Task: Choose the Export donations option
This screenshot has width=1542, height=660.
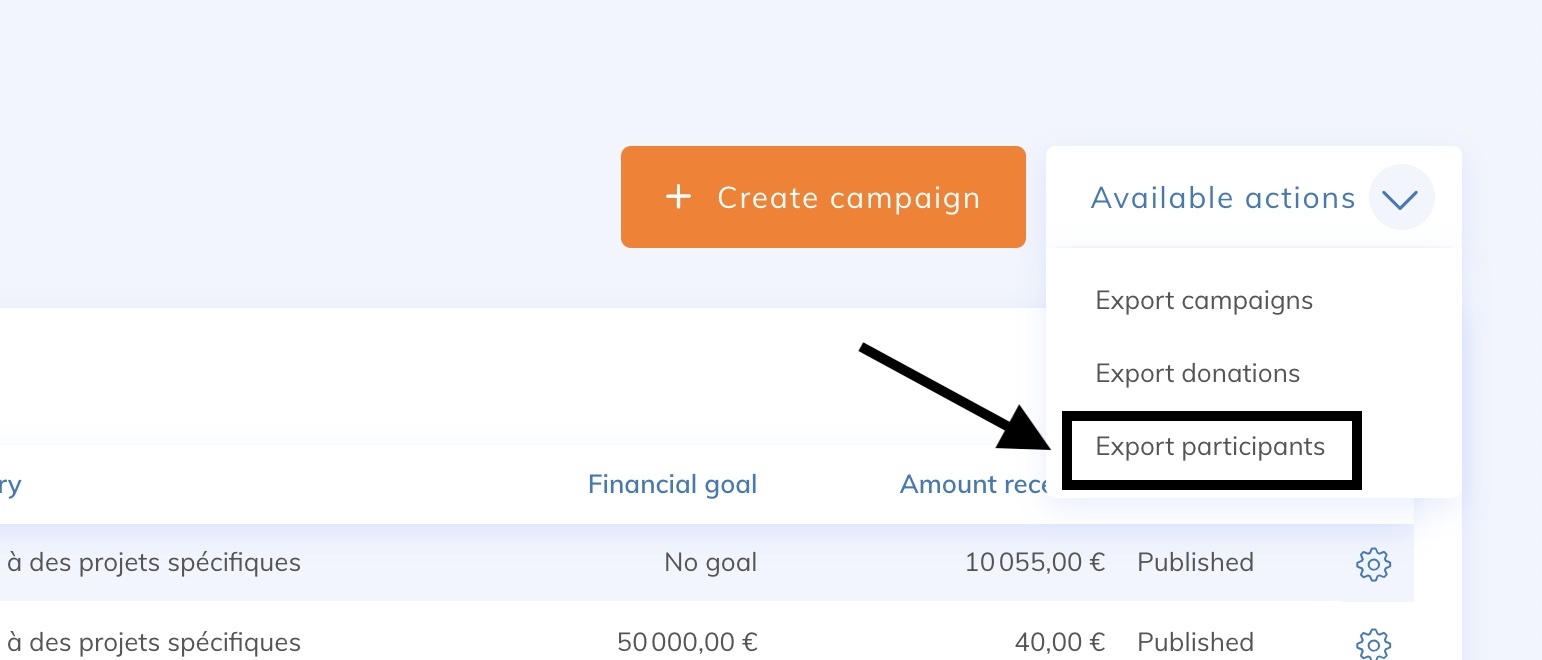Action: click(x=1197, y=374)
